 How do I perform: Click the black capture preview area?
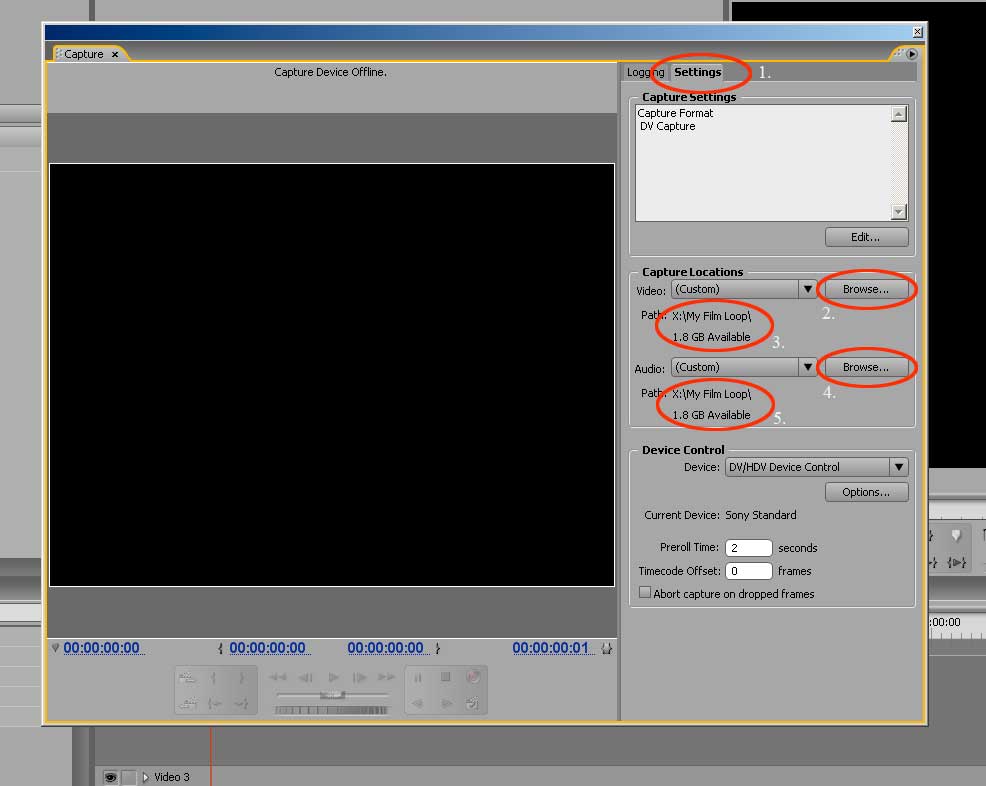332,375
